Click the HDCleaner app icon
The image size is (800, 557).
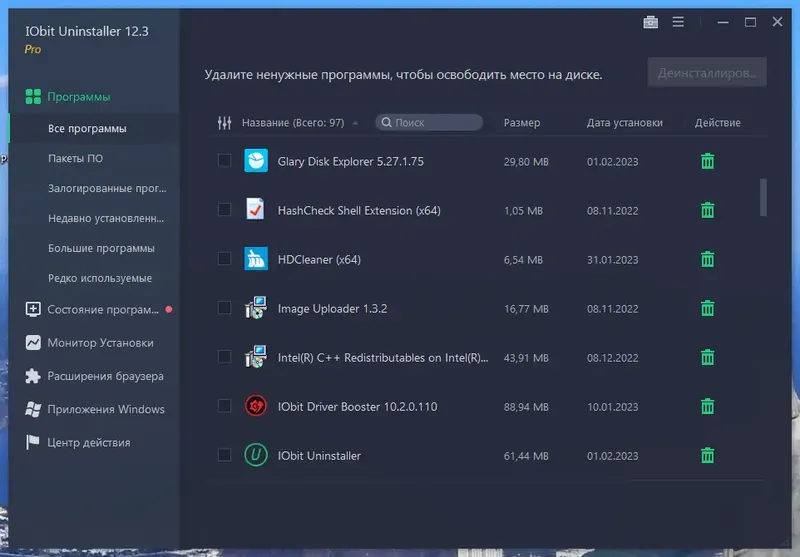[256, 259]
